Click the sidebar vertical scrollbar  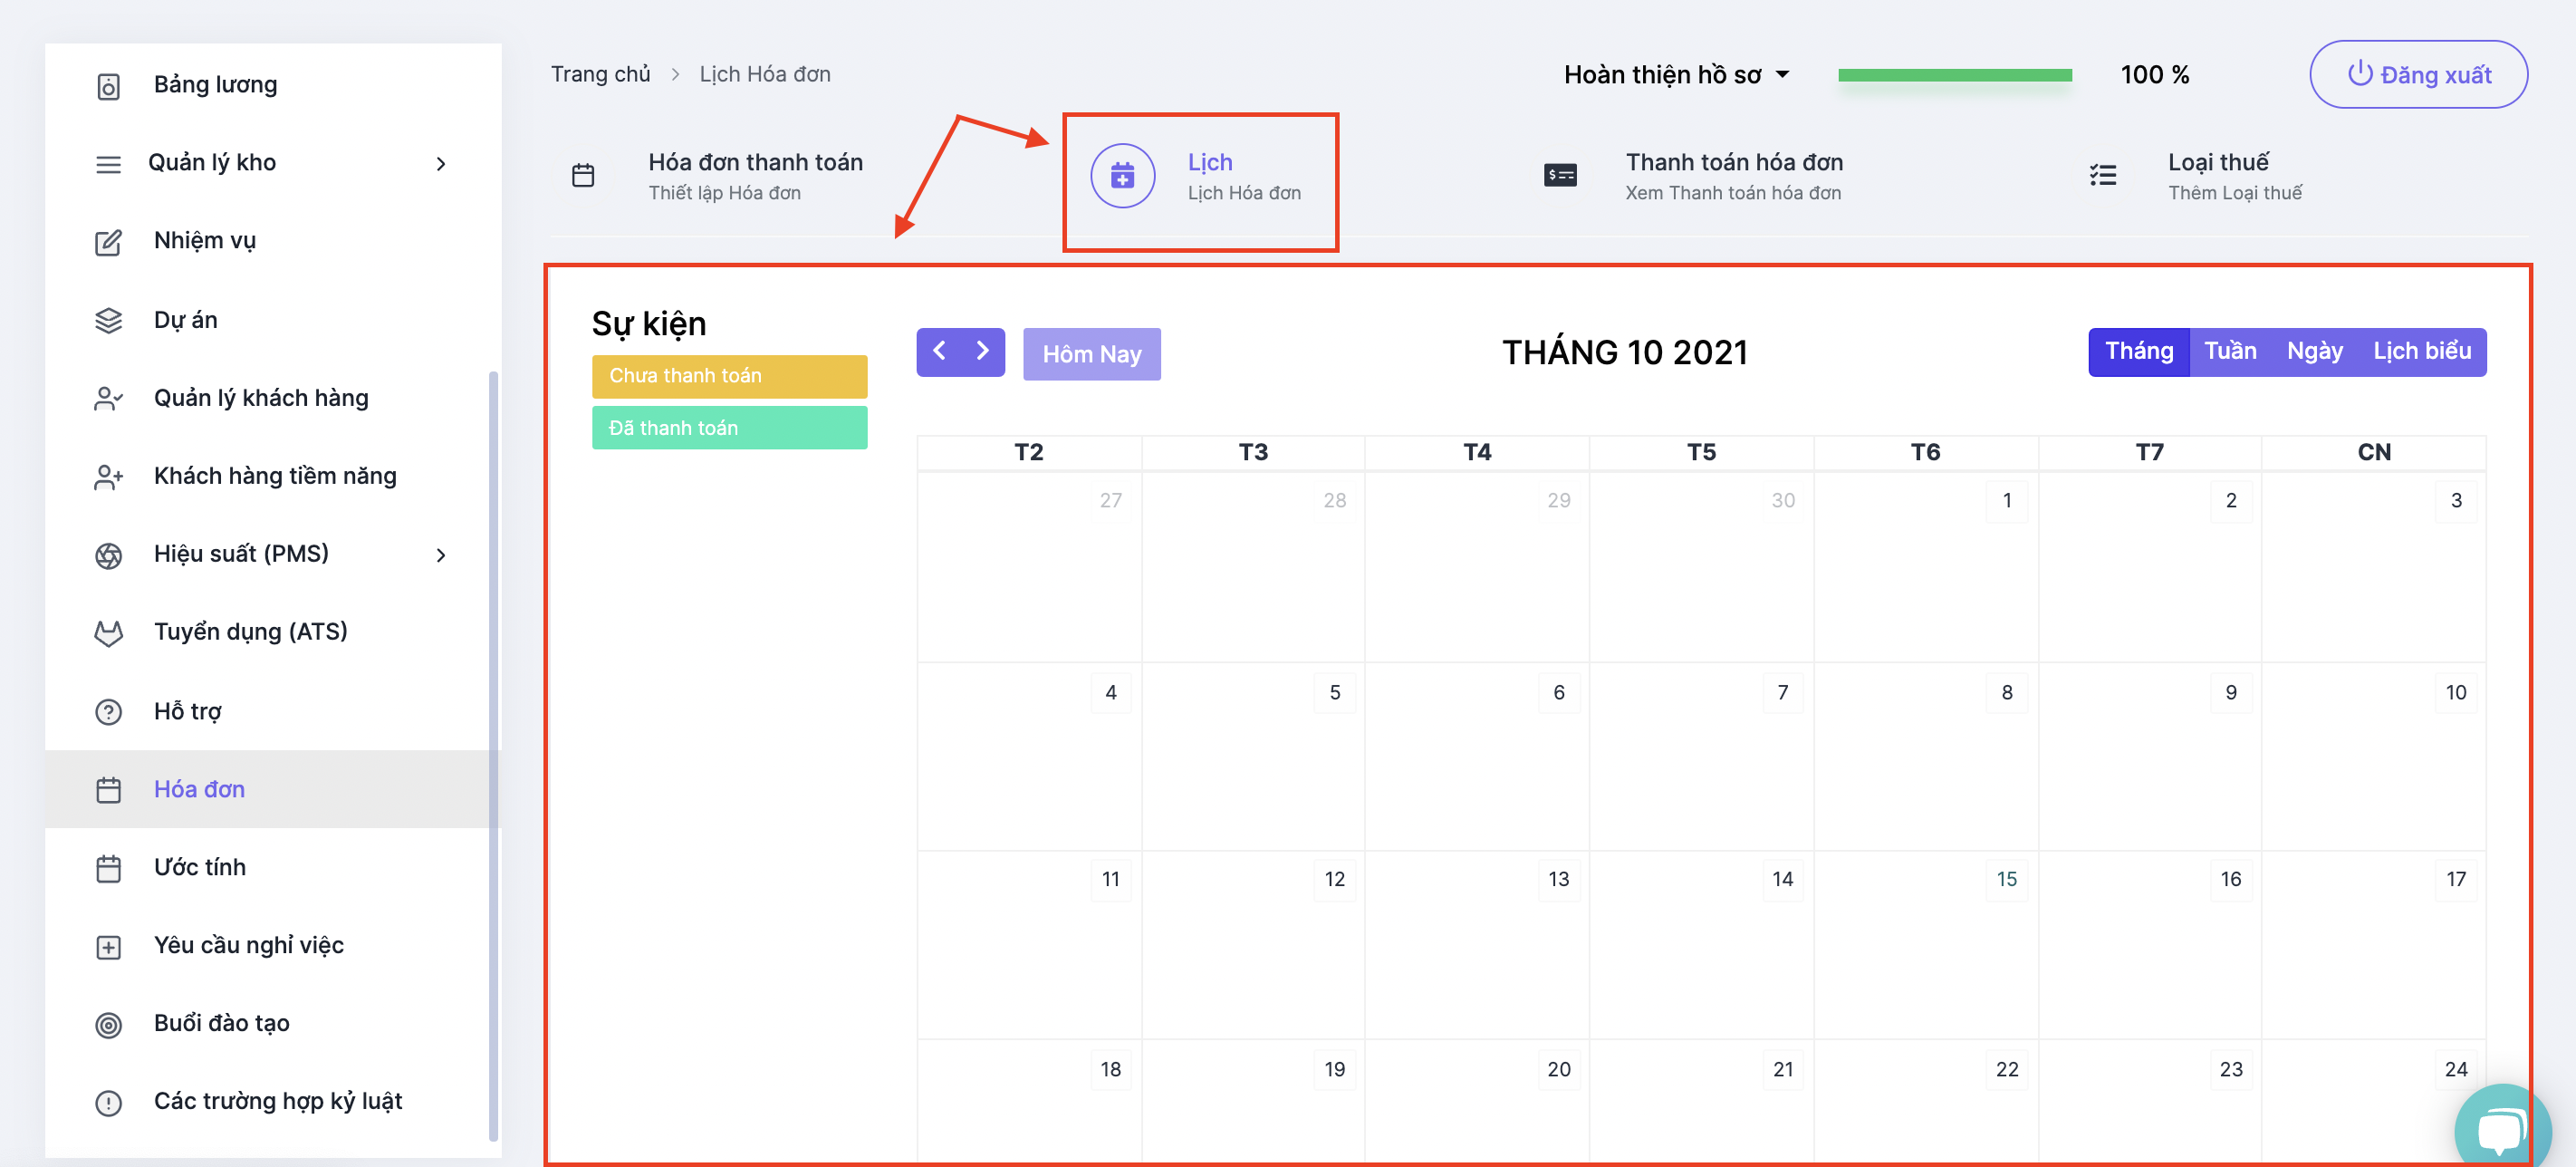[493, 756]
